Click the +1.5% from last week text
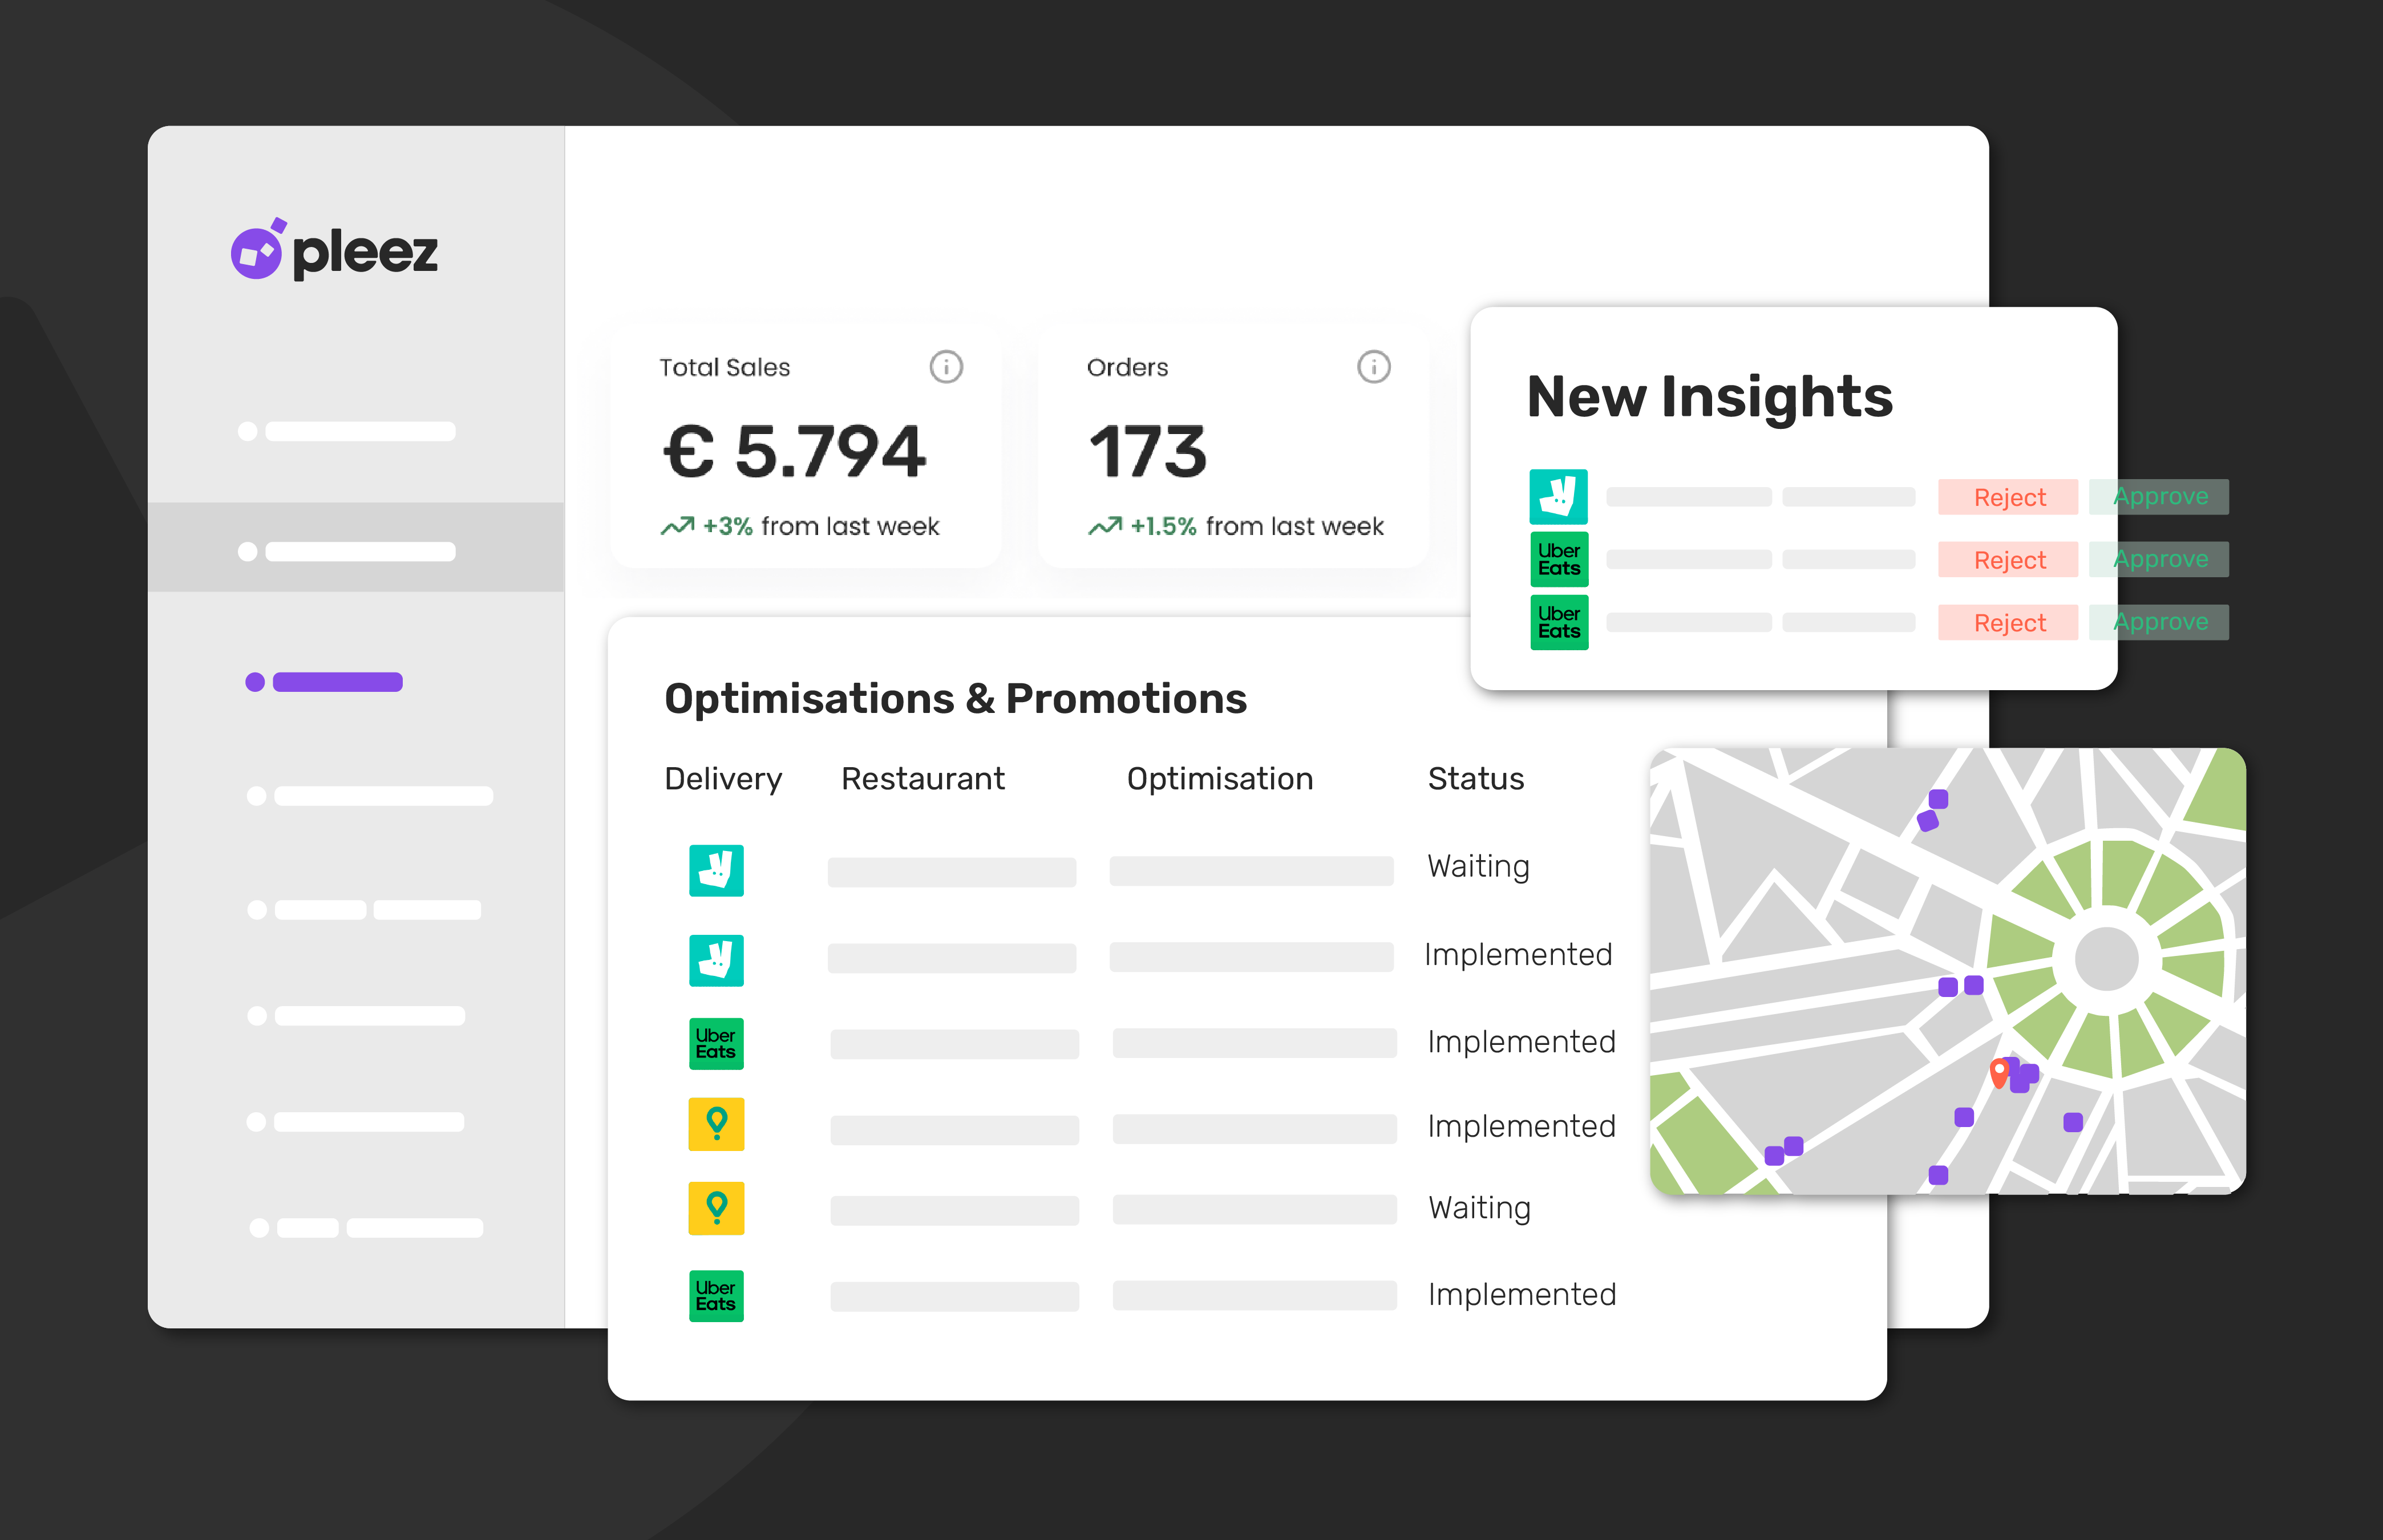2383x1540 pixels. coord(1256,526)
